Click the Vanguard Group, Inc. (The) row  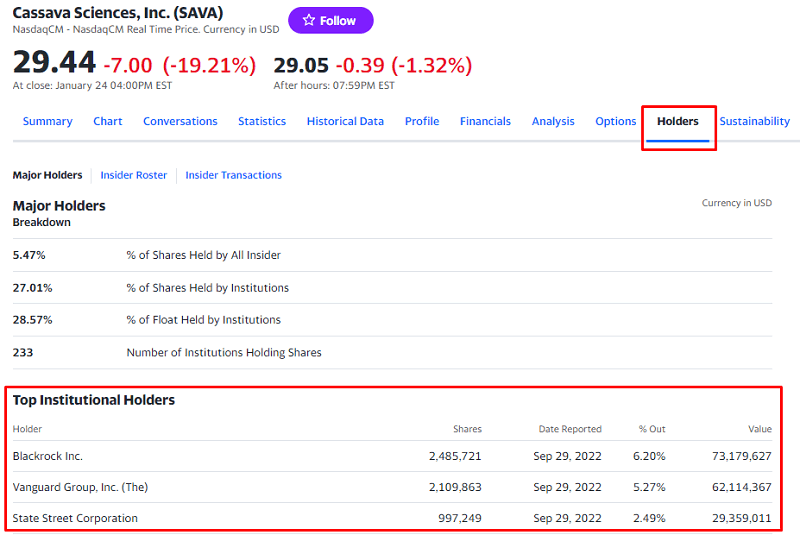(x=392, y=487)
